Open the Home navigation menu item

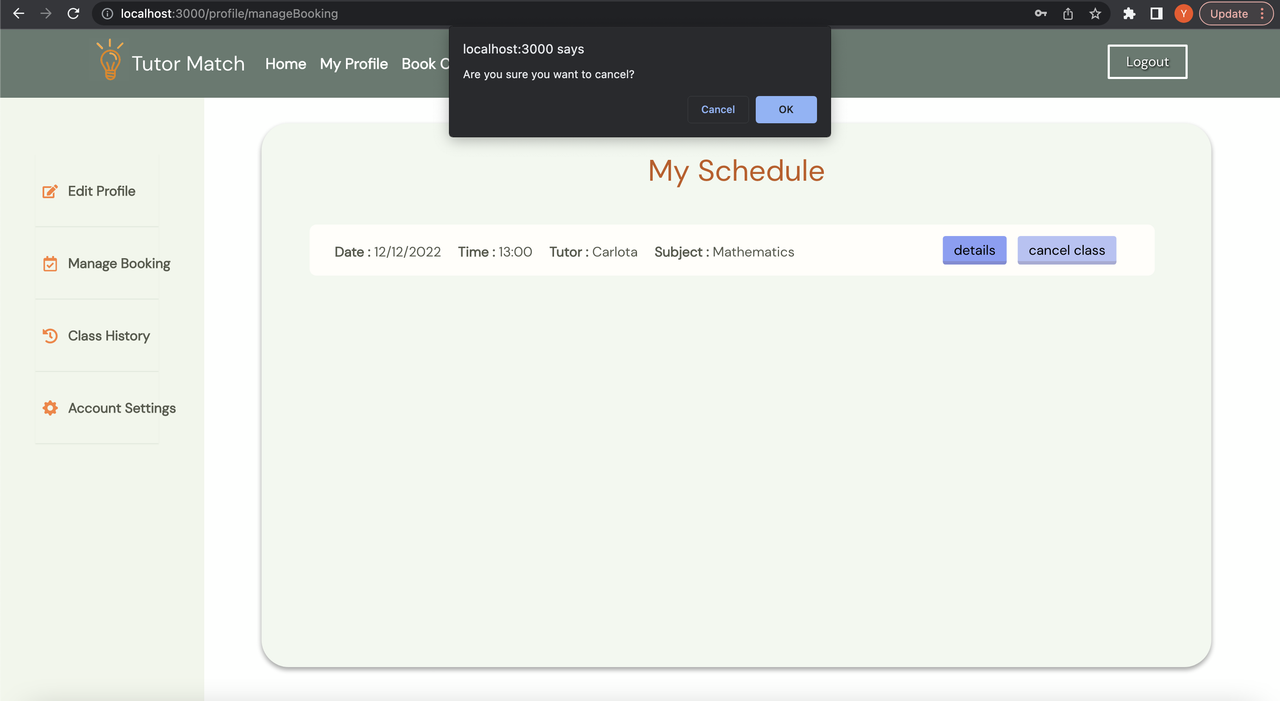(285, 63)
